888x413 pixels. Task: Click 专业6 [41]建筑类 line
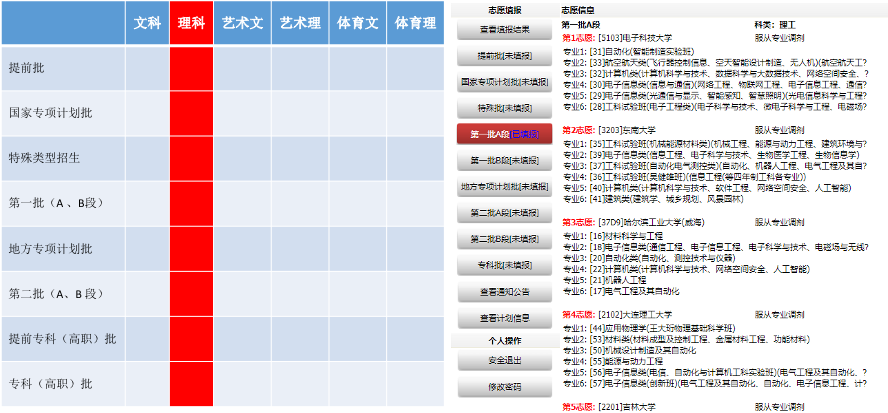coord(653,199)
